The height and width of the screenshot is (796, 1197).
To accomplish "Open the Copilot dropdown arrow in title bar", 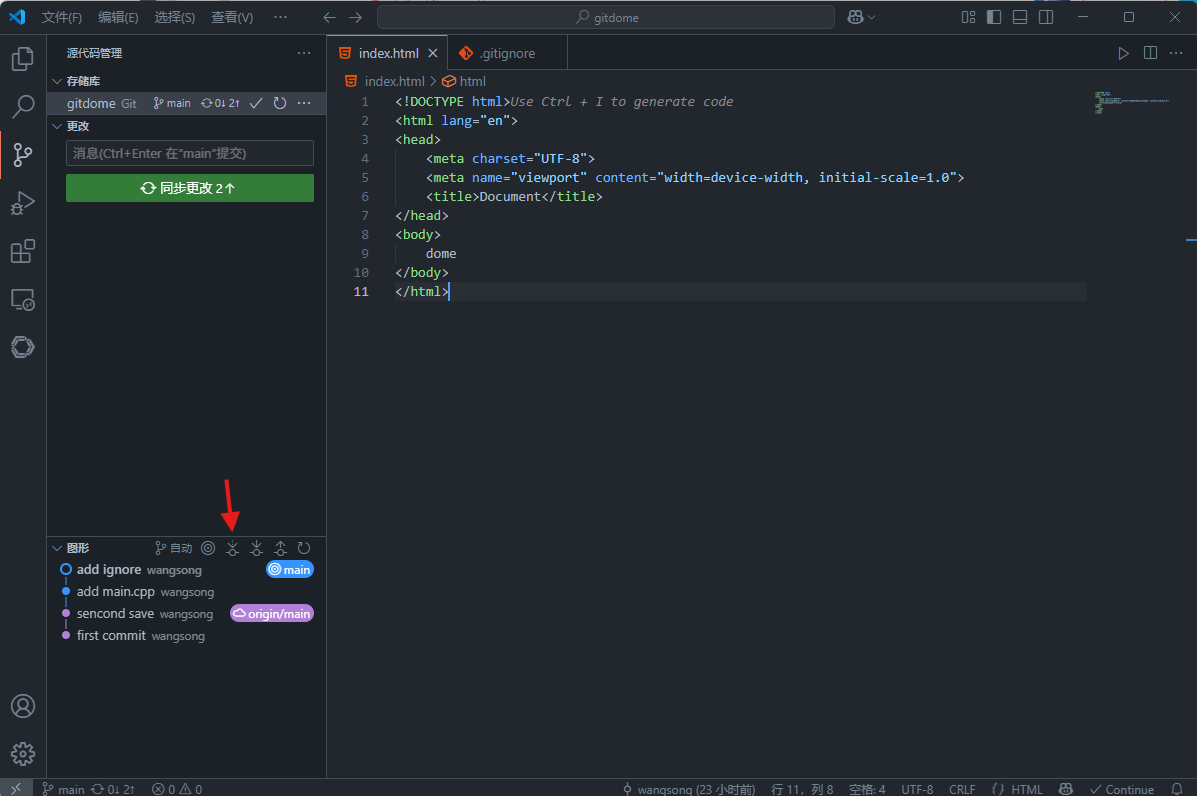I will click(x=872, y=17).
